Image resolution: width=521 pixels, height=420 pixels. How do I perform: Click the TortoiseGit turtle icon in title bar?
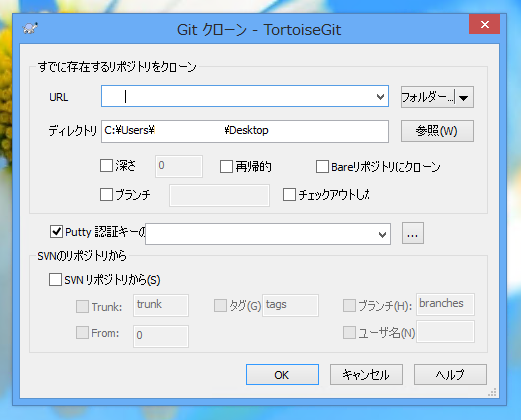pyautogui.click(x=30, y=29)
